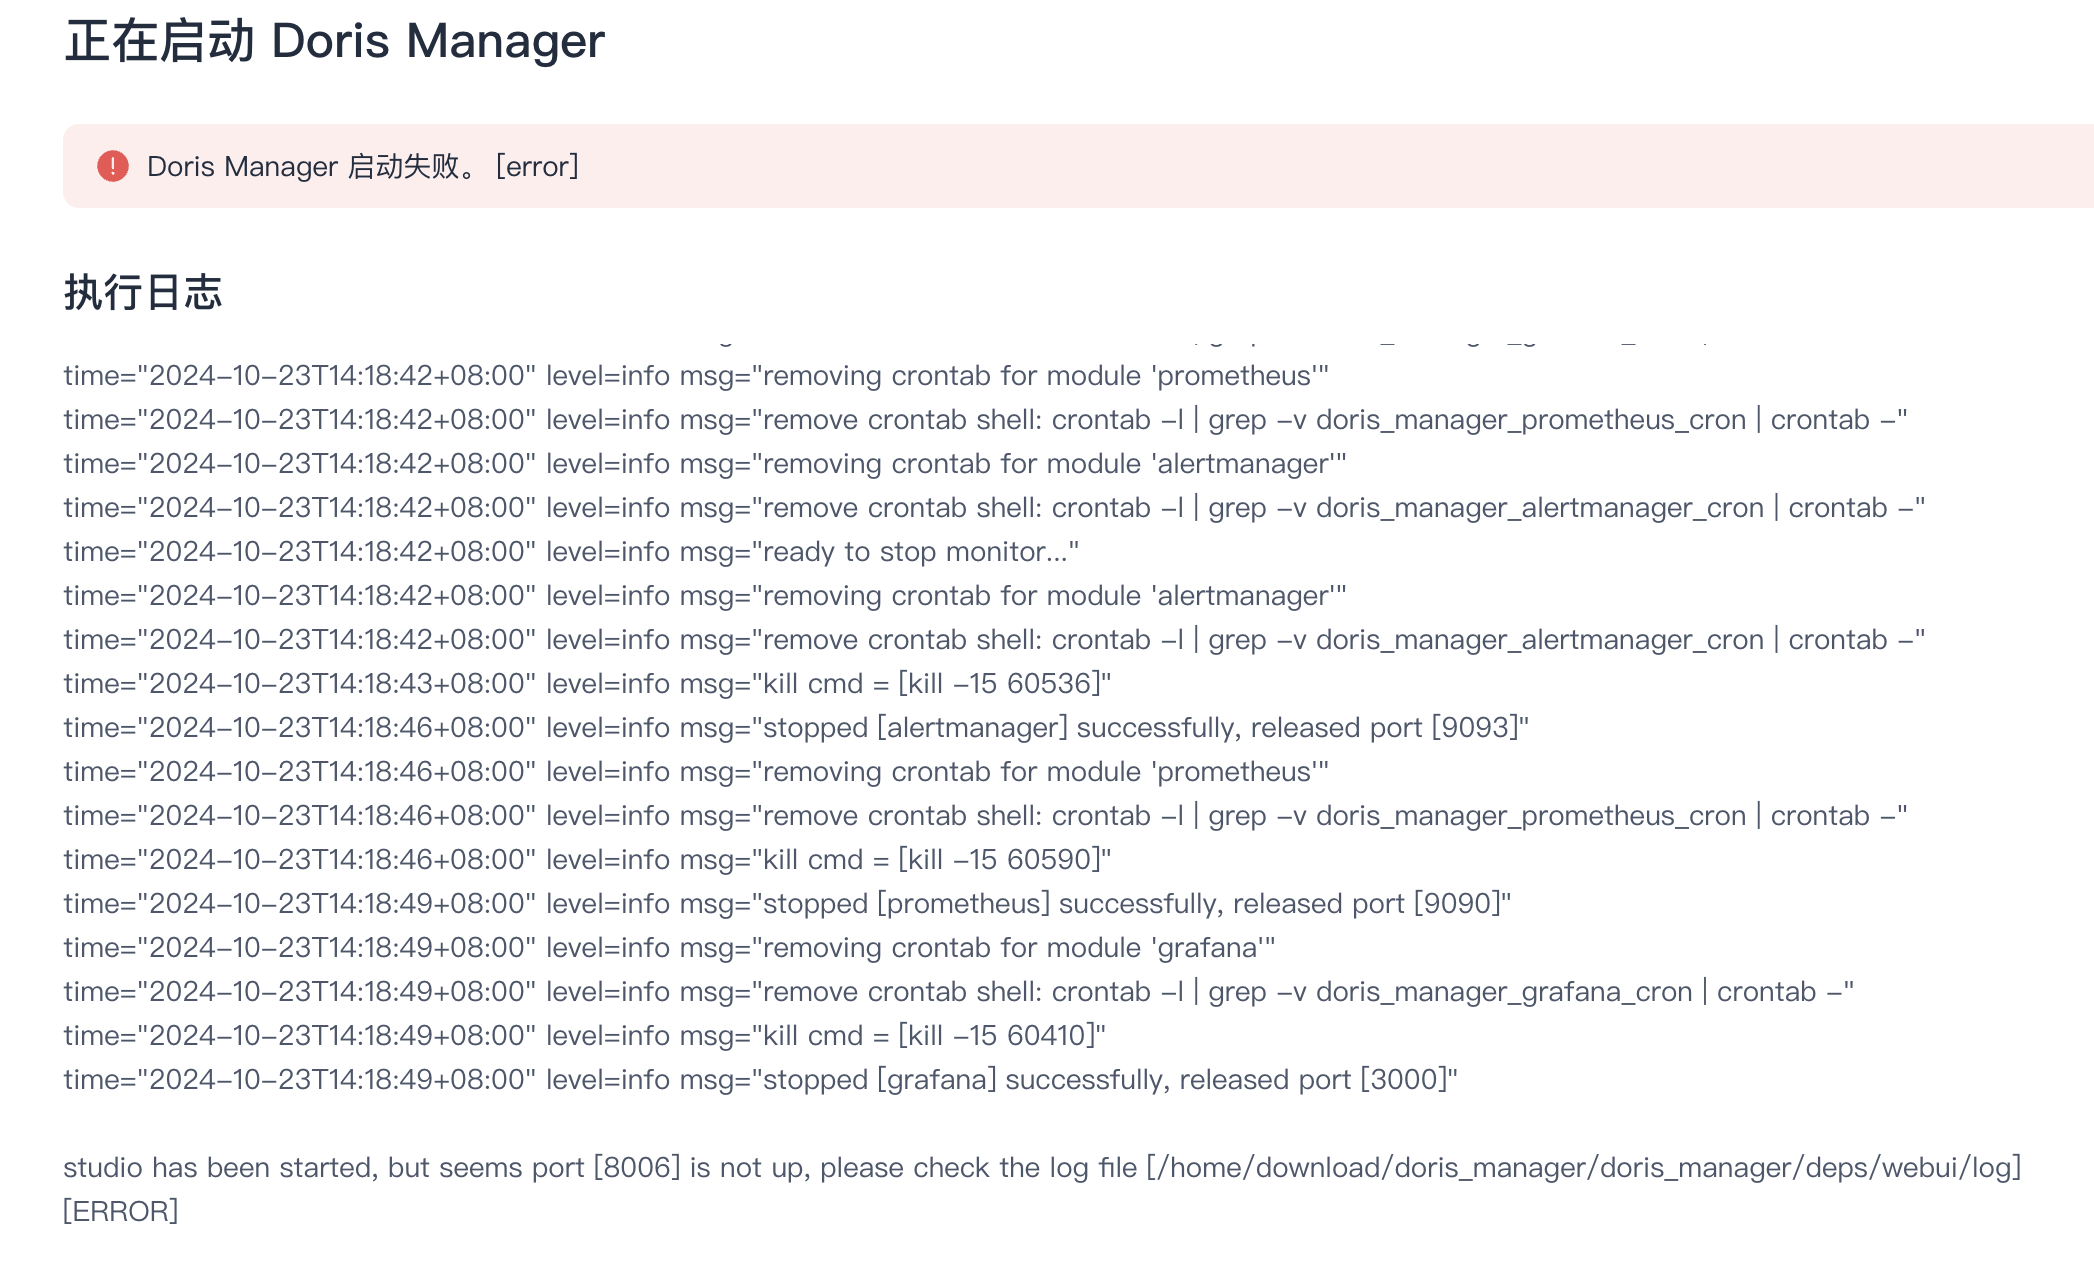Select log line 'kill cmd = [kill -15 60410]'
The width and height of the screenshot is (2094, 1276).
585,1036
